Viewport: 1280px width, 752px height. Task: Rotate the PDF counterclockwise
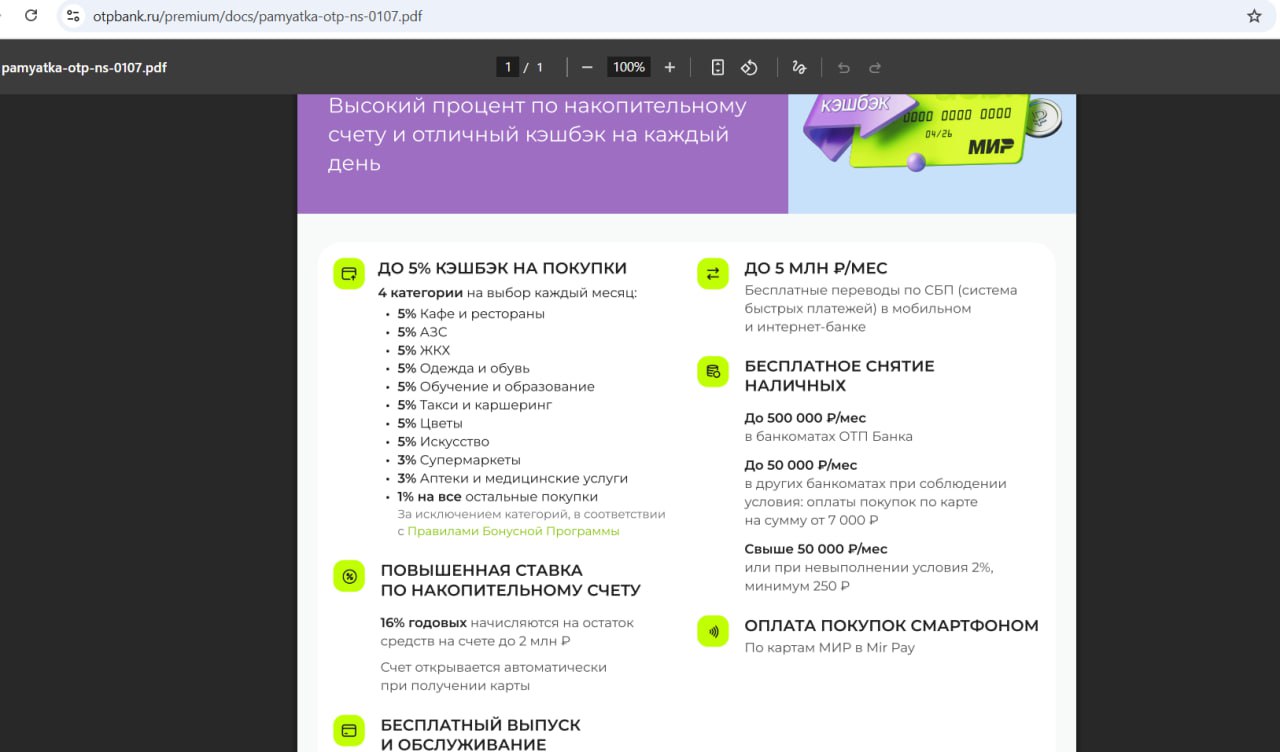749,67
